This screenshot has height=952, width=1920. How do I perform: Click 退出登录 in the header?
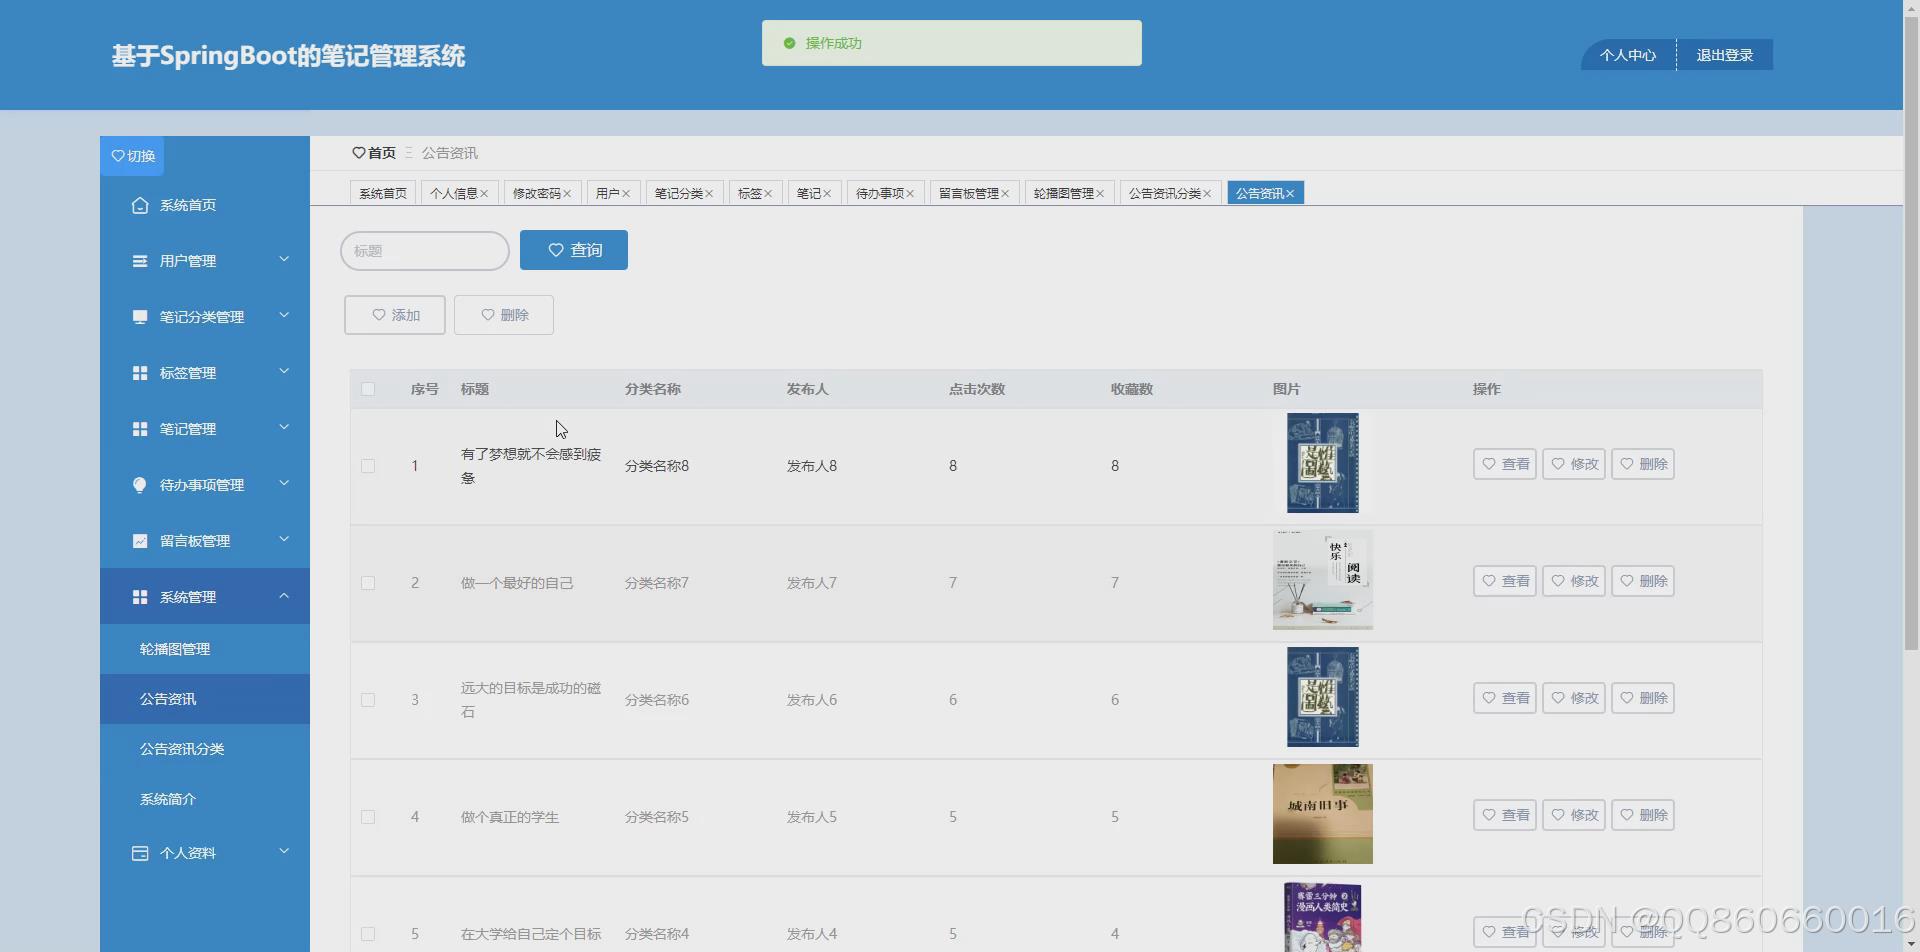coord(1725,55)
